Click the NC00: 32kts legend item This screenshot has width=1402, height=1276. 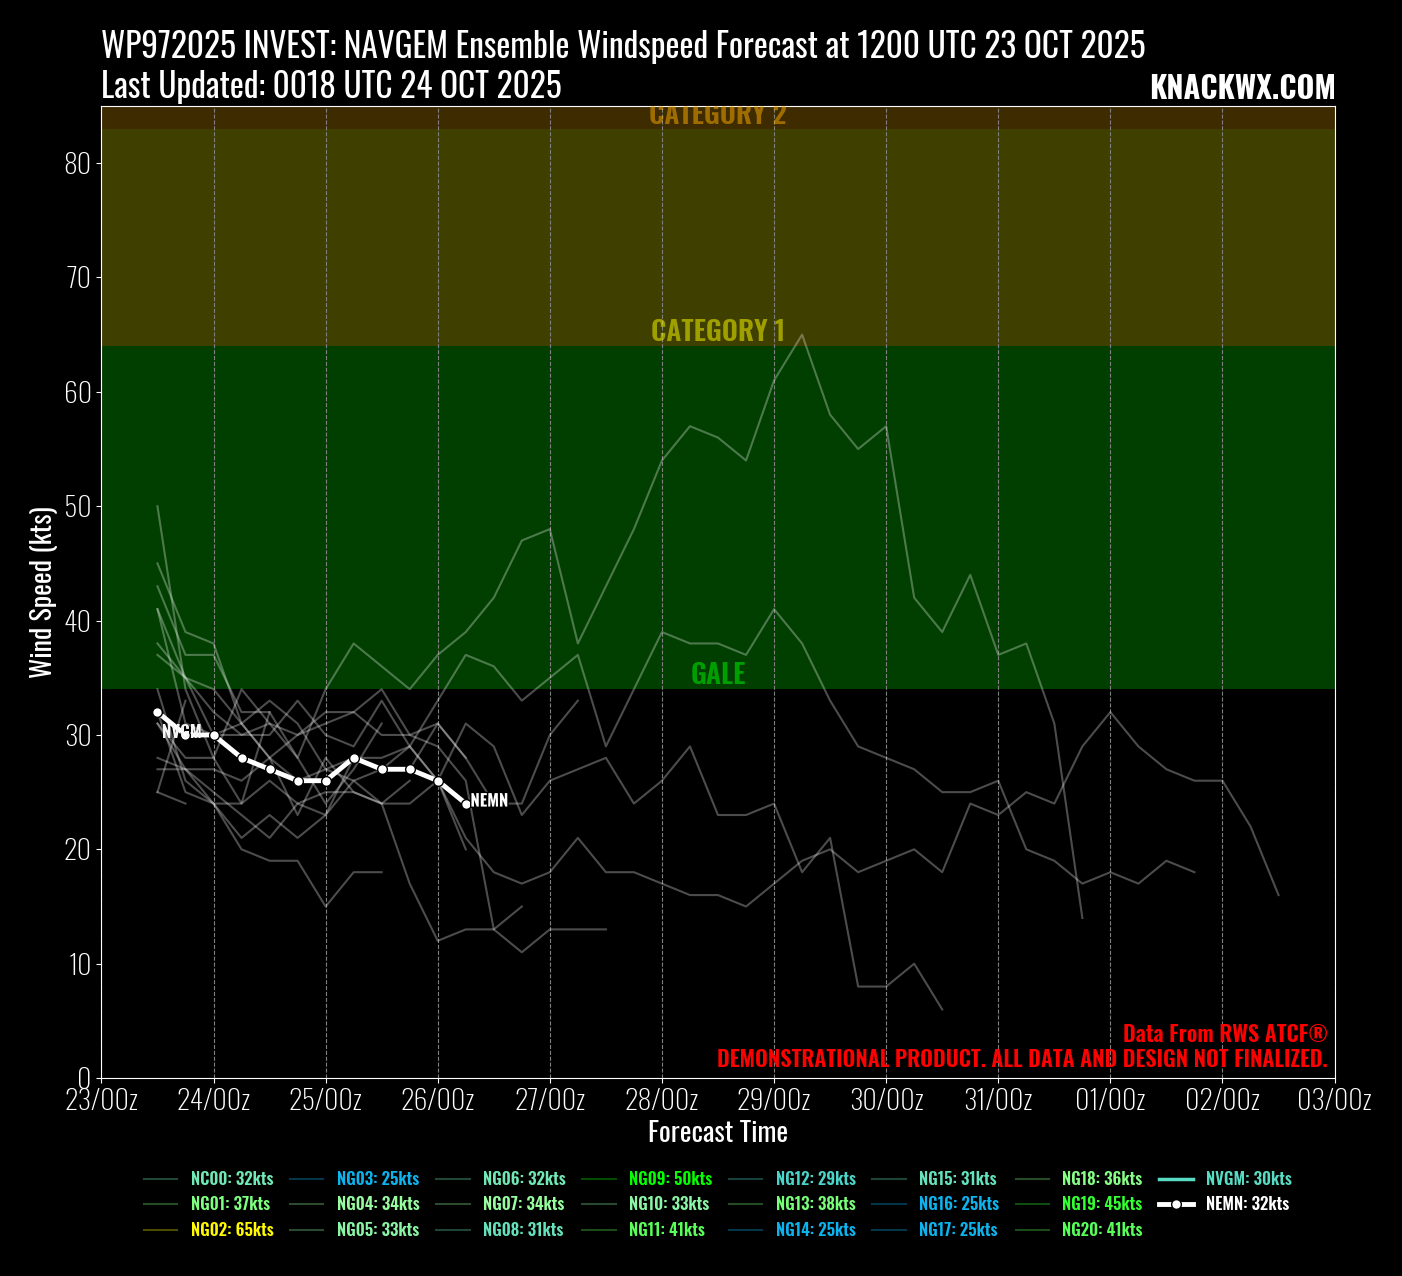tap(232, 1179)
